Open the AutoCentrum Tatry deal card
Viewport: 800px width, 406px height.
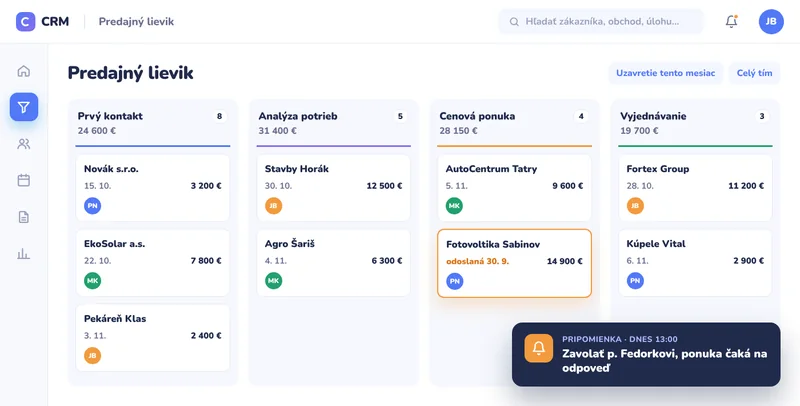tap(514, 188)
